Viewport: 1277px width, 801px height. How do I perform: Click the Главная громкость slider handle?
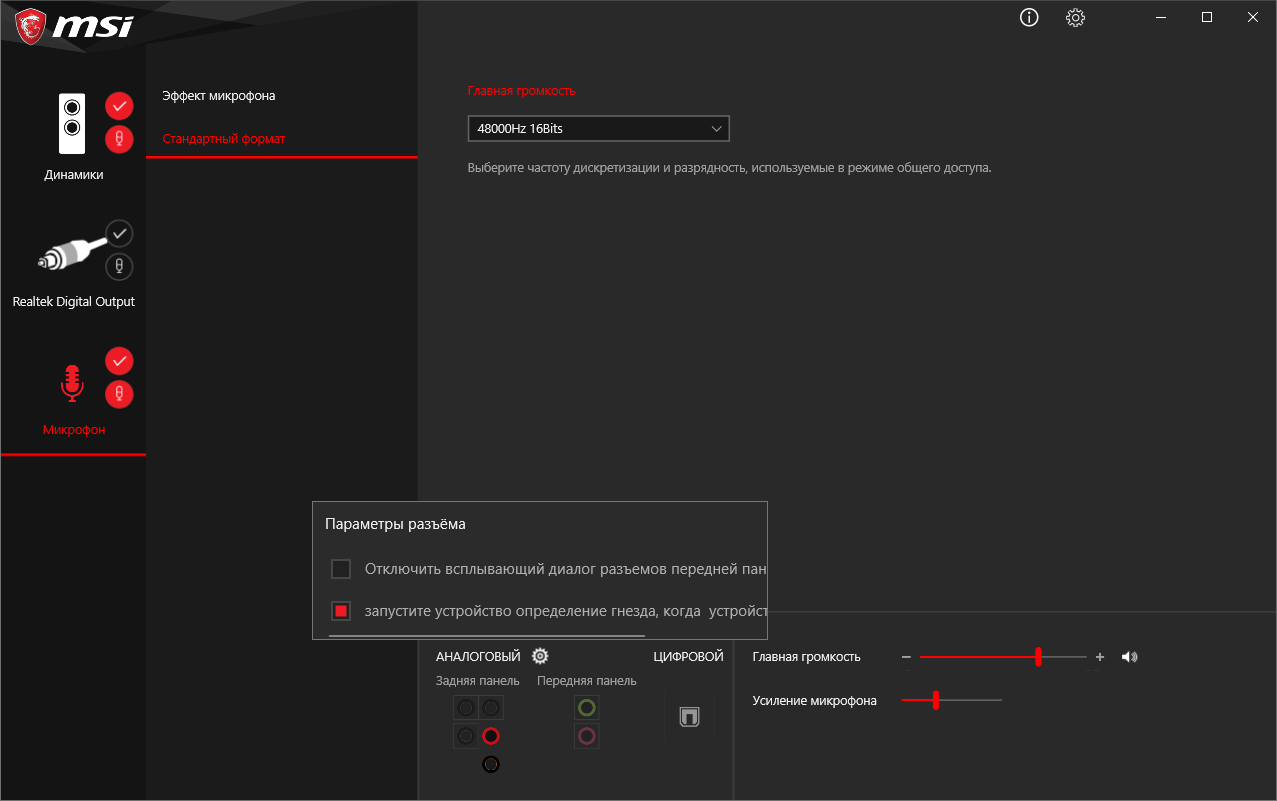(1039, 657)
